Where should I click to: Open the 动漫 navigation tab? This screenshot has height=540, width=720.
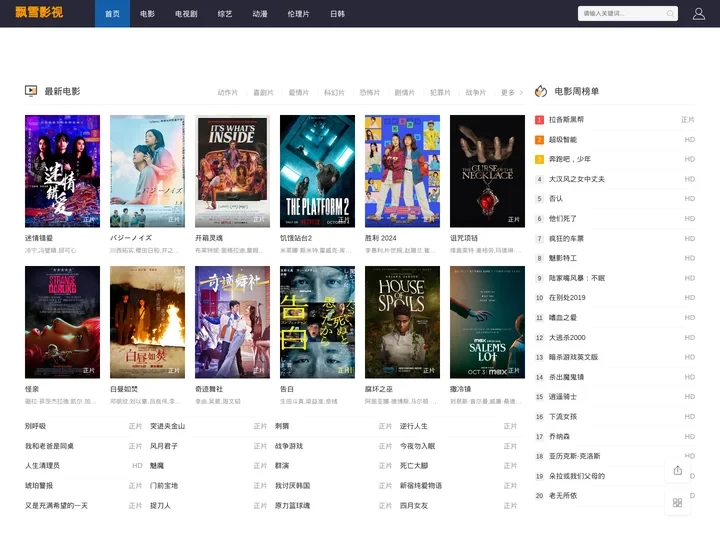[260, 14]
